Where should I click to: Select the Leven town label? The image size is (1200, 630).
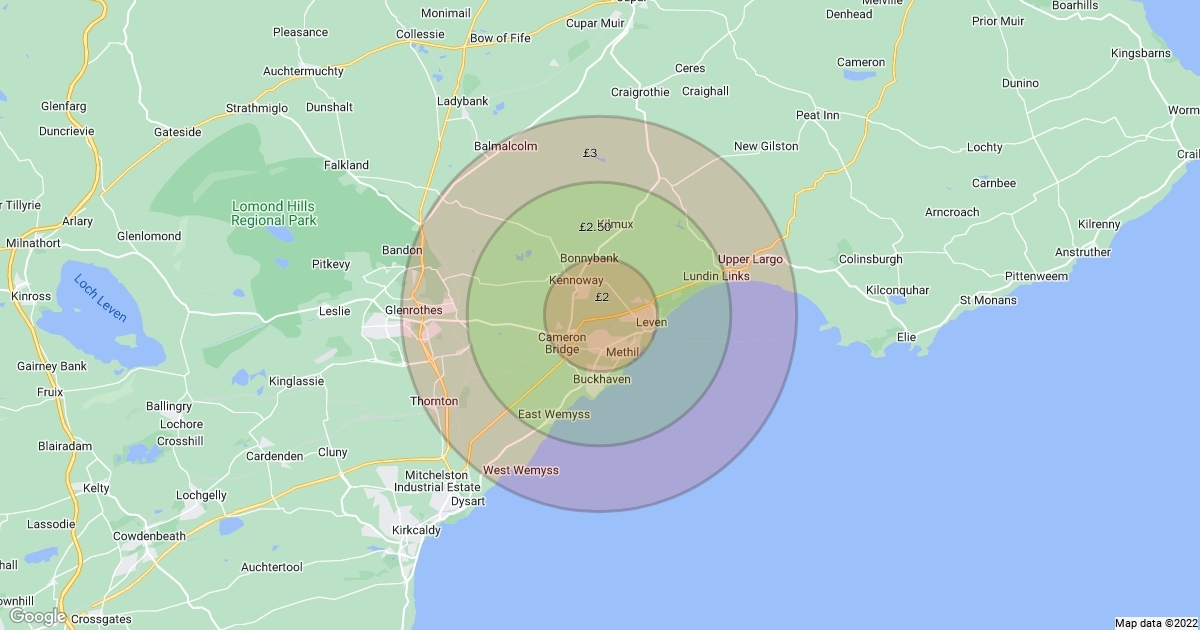pos(651,322)
